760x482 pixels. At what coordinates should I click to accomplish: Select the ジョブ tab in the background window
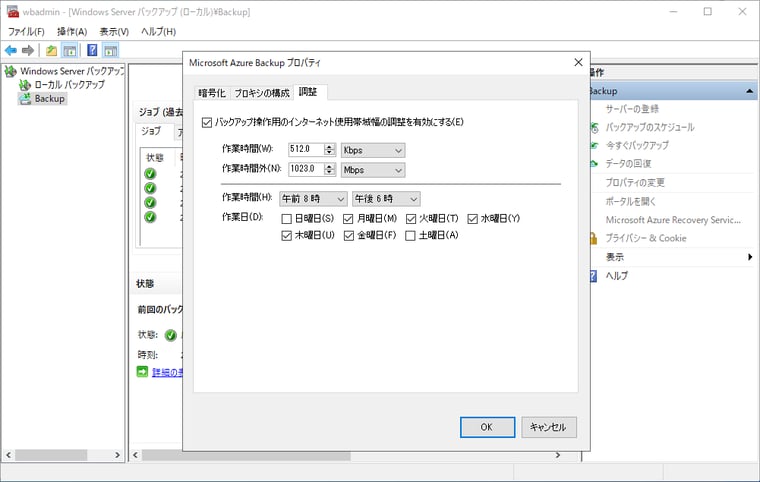(x=152, y=131)
